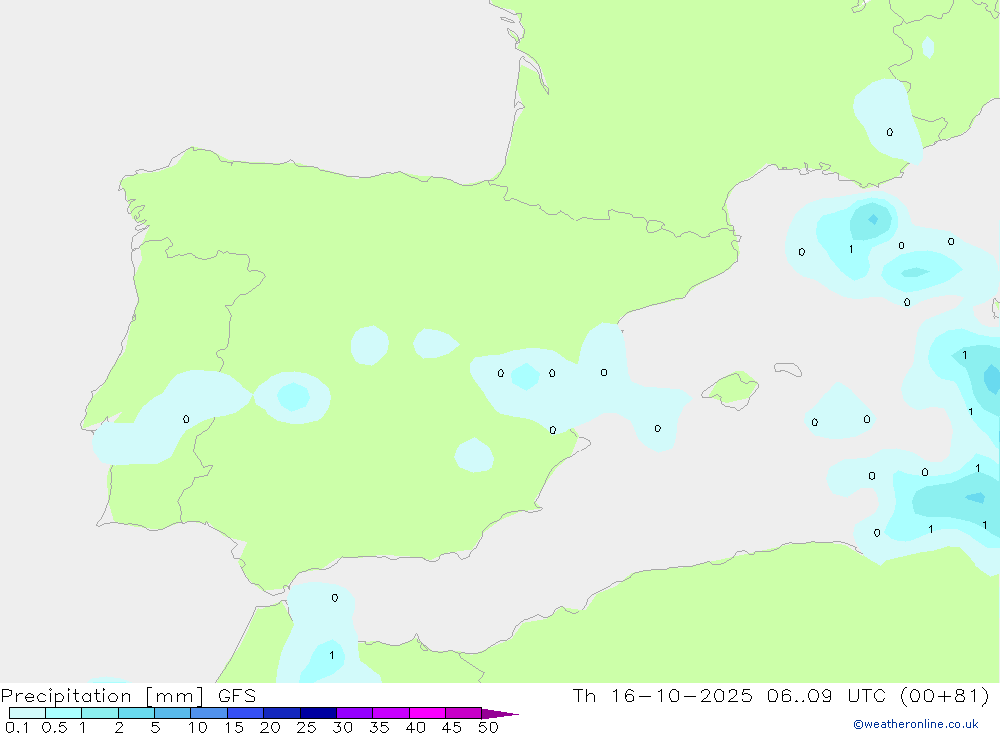This screenshot has width=1000, height=733.
Task: Click the 0.1–0.5 mm legend color box
Action: point(27,713)
